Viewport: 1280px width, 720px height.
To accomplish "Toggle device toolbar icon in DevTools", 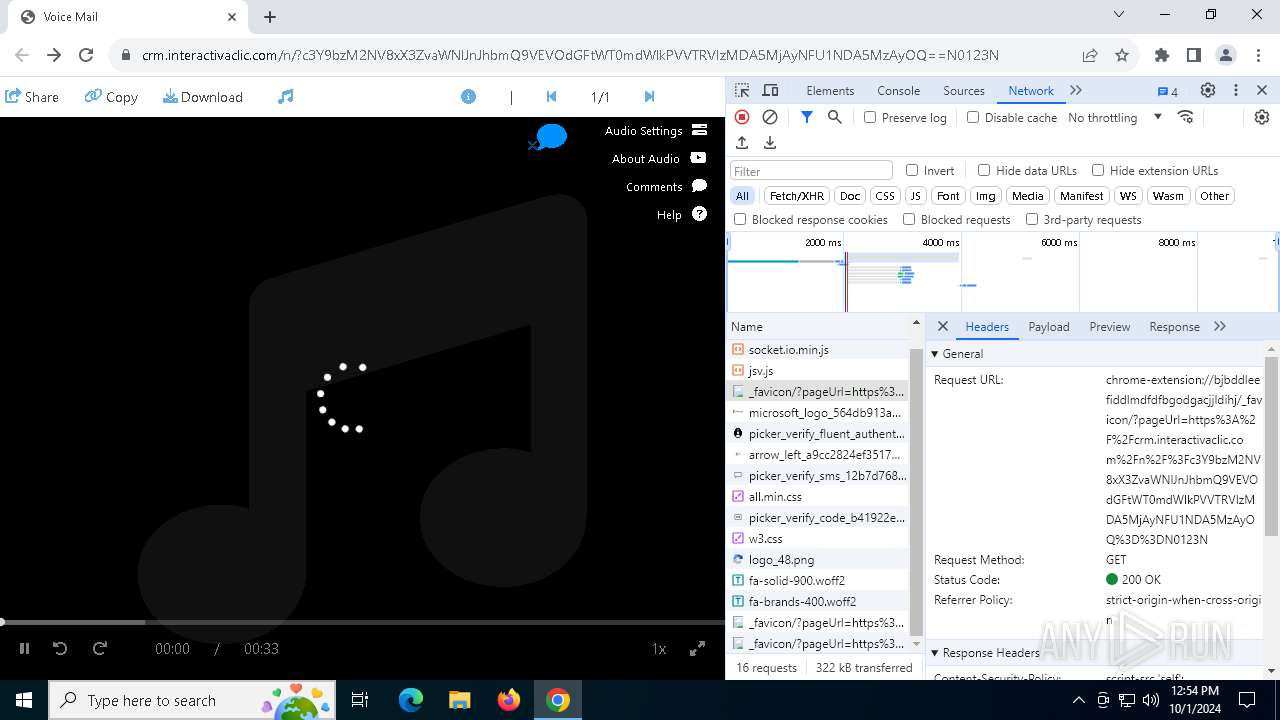I will point(770,91).
